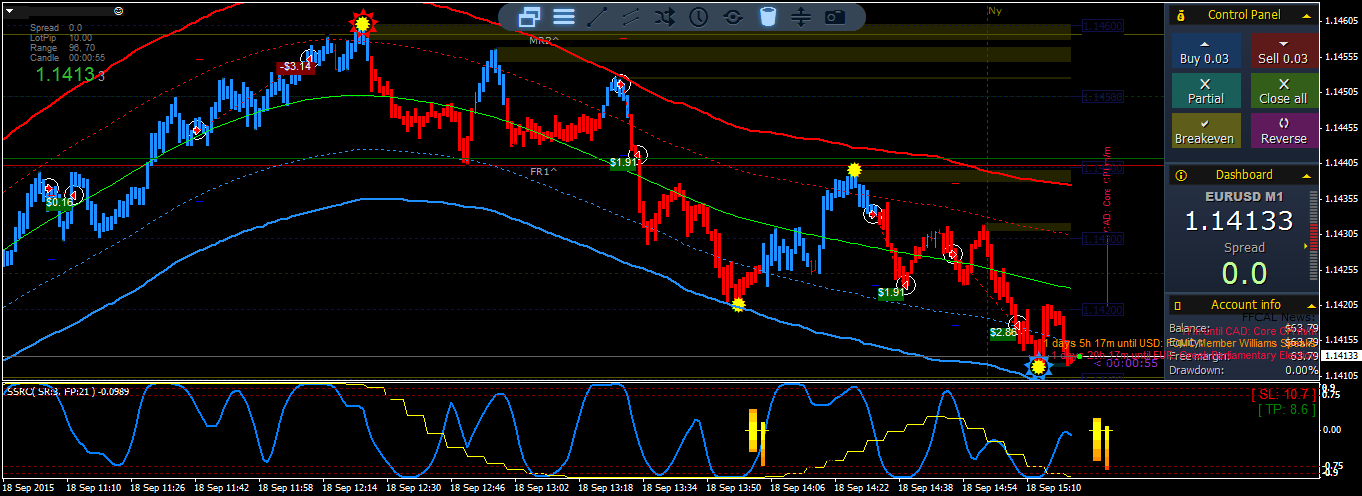Select the parallel channel lines tool

click(x=631, y=16)
